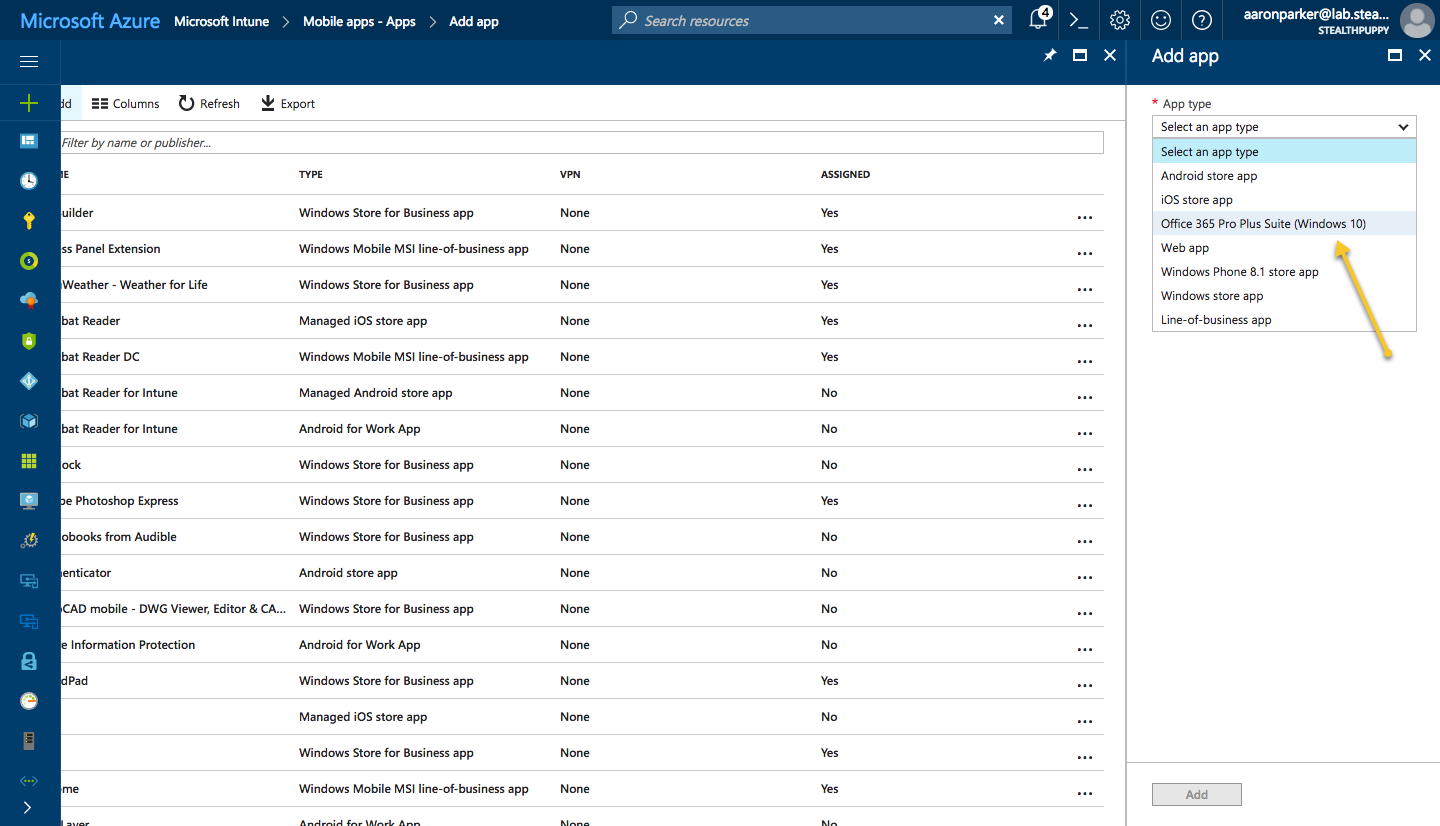Open ellipsis menu for Panel Extension row

(1085, 253)
